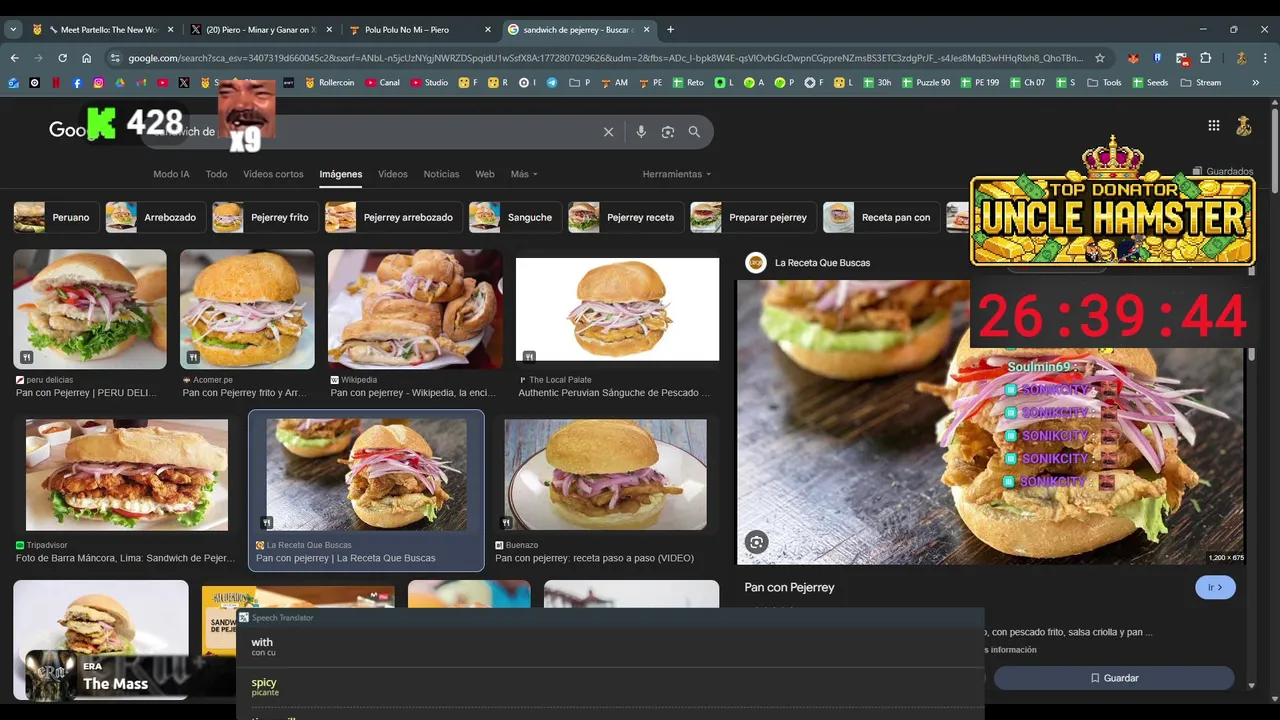Viewport: 1280px width, 720px height.
Task: Open the Rollercoin bookmark
Action: [329, 83]
